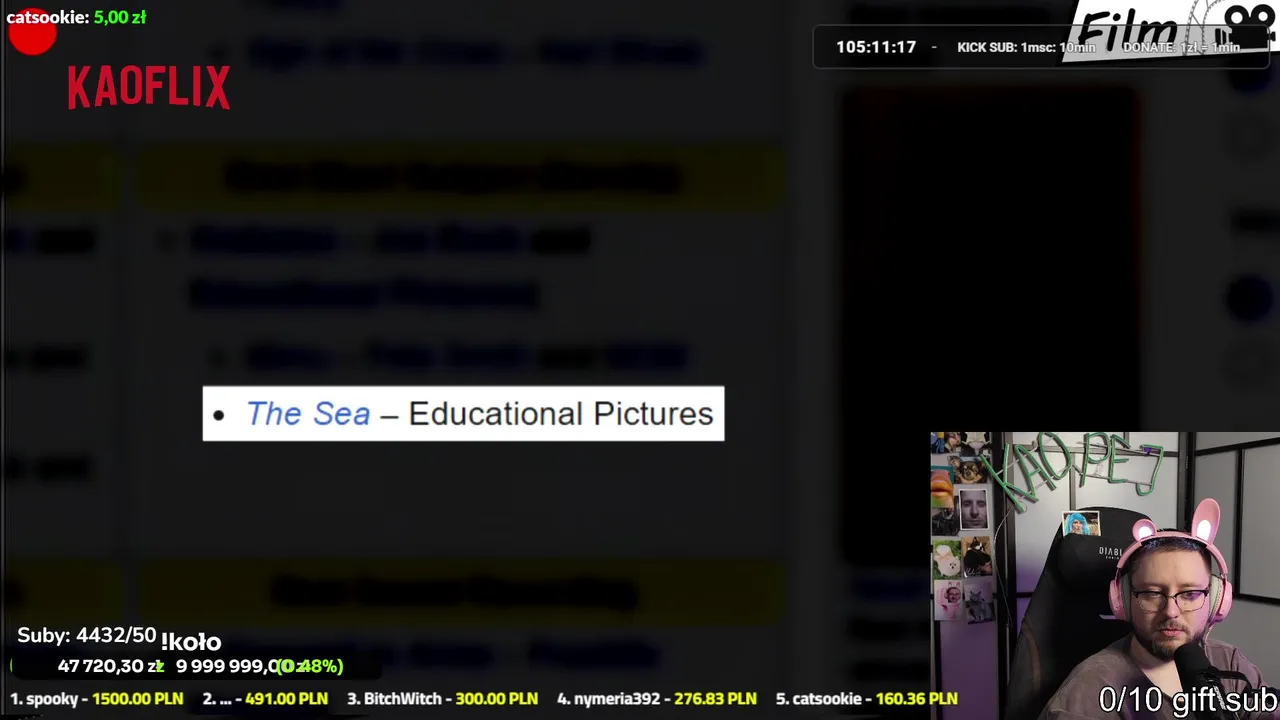This screenshot has height=720, width=1280.
Task: Click the KICK SUB: 1msc: 10min text
Action: [1027, 47]
